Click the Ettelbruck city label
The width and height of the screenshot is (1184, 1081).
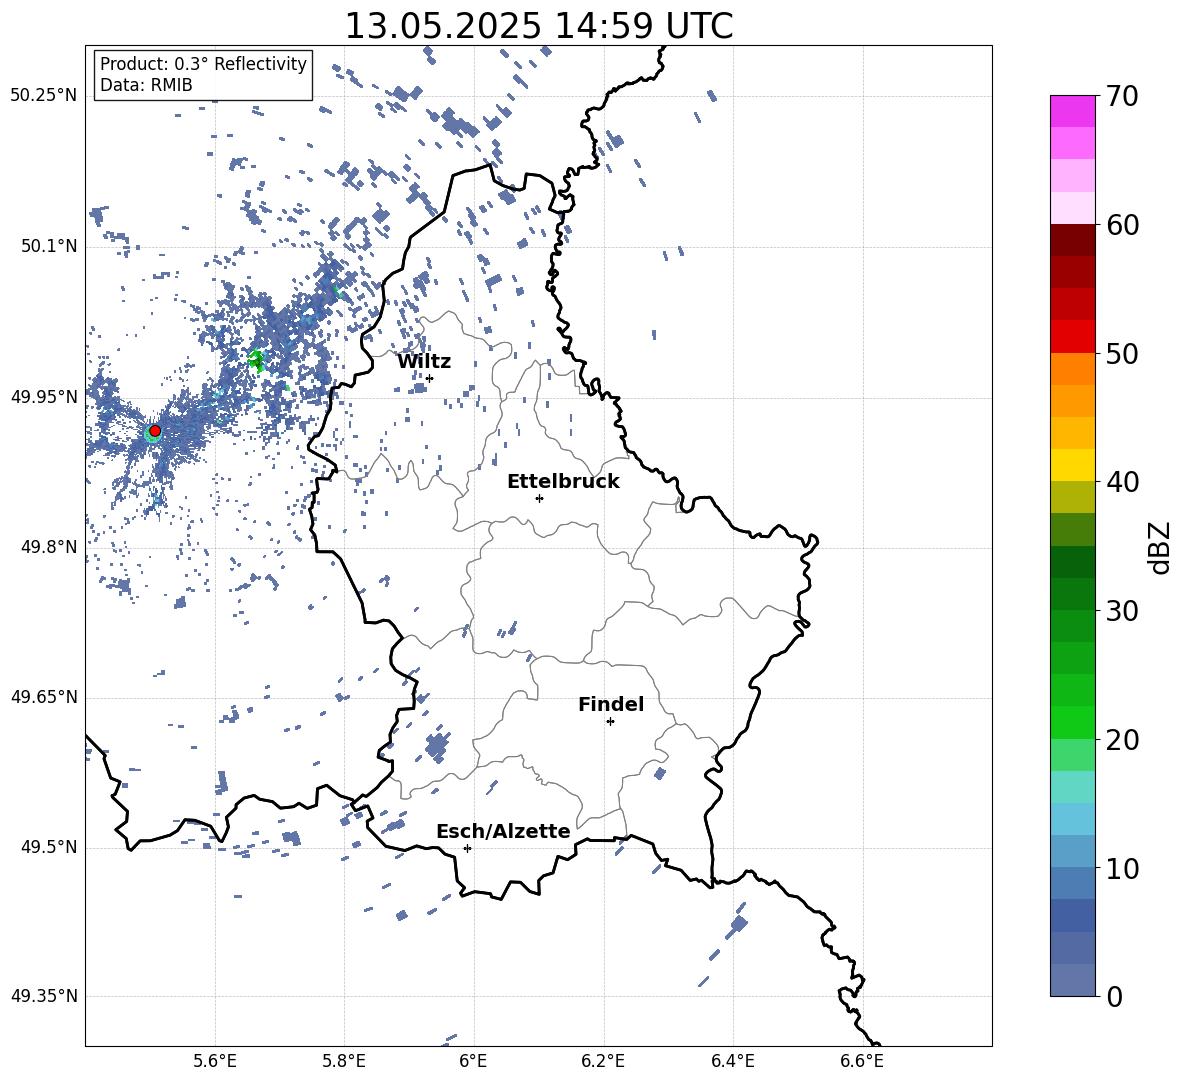tap(563, 482)
